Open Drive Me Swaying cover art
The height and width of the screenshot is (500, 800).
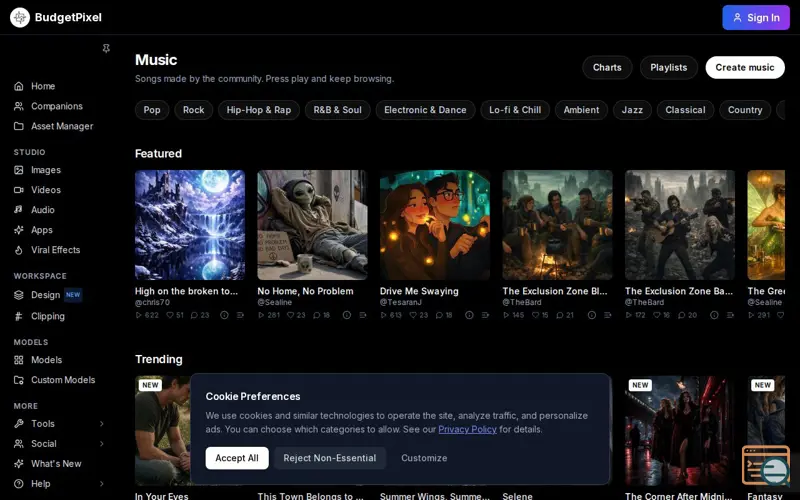pos(435,225)
